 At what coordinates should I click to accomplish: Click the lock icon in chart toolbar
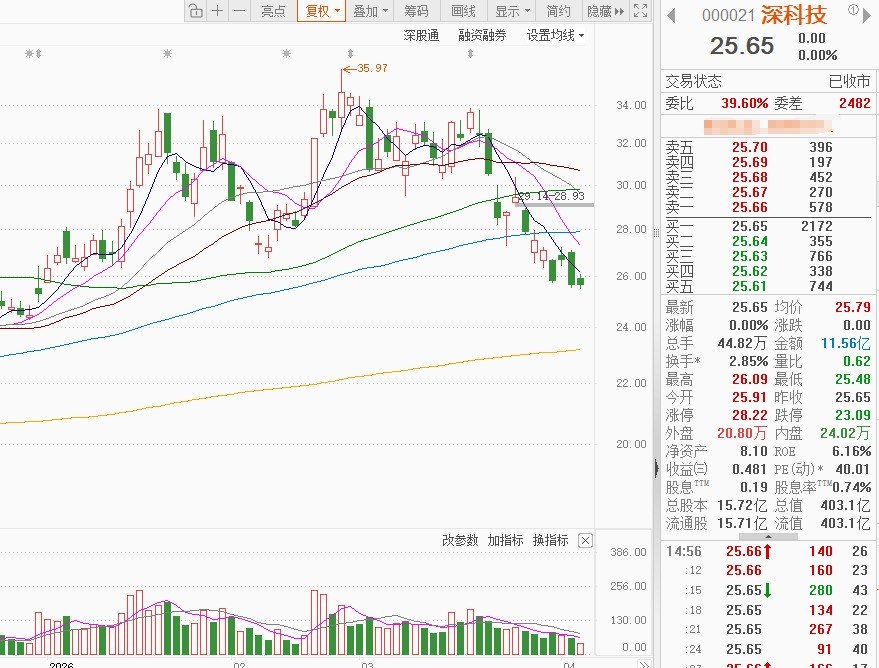click(x=196, y=11)
